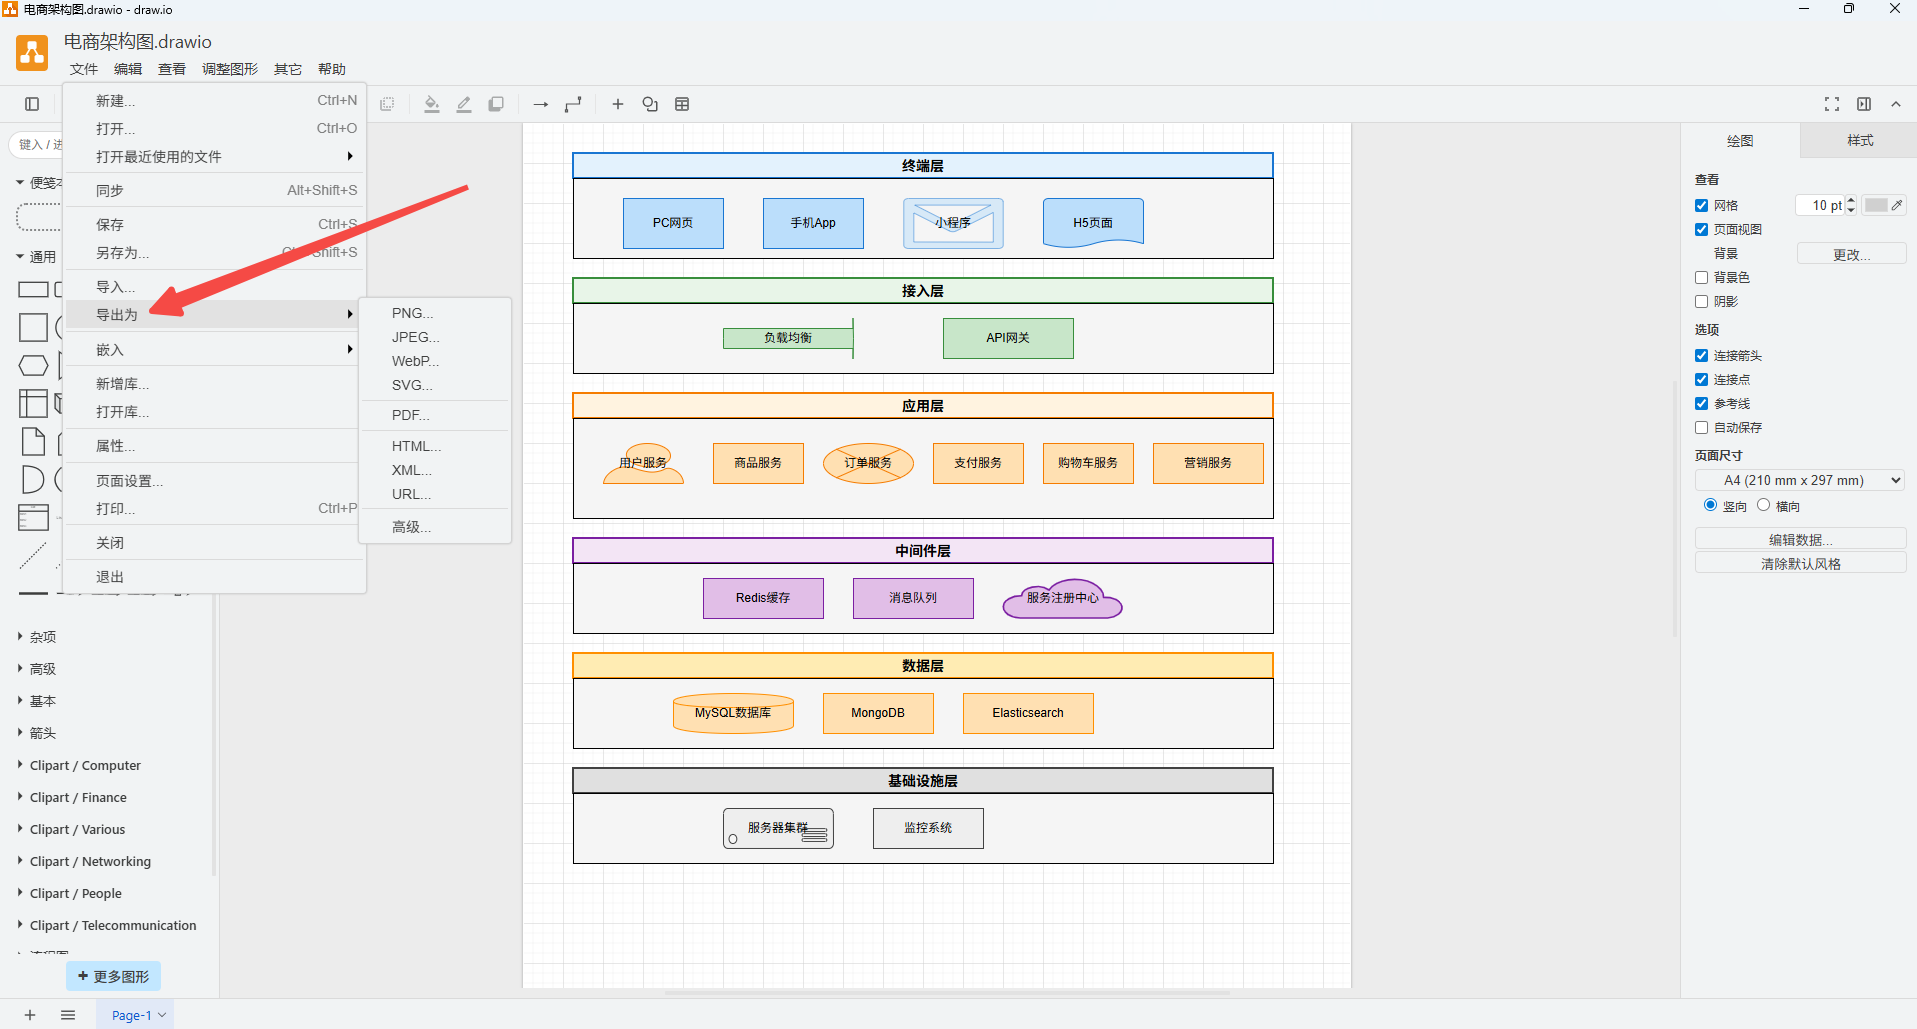Select the document page shape in the palette
This screenshot has width=1917, height=1029.
(33, 441)
